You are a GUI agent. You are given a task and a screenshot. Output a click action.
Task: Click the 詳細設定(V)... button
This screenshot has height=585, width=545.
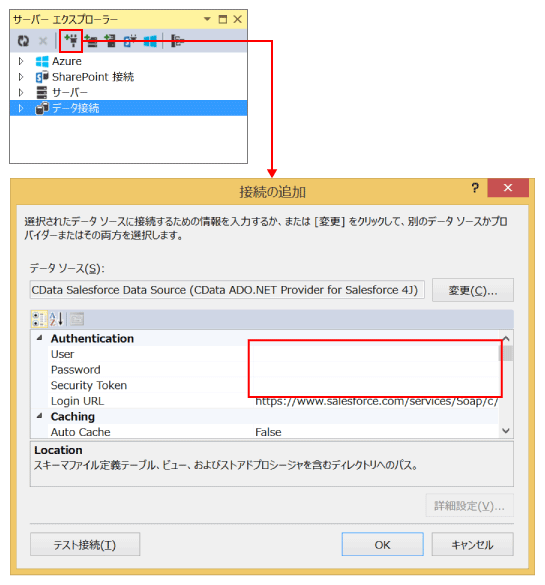(x=470, y=506)
